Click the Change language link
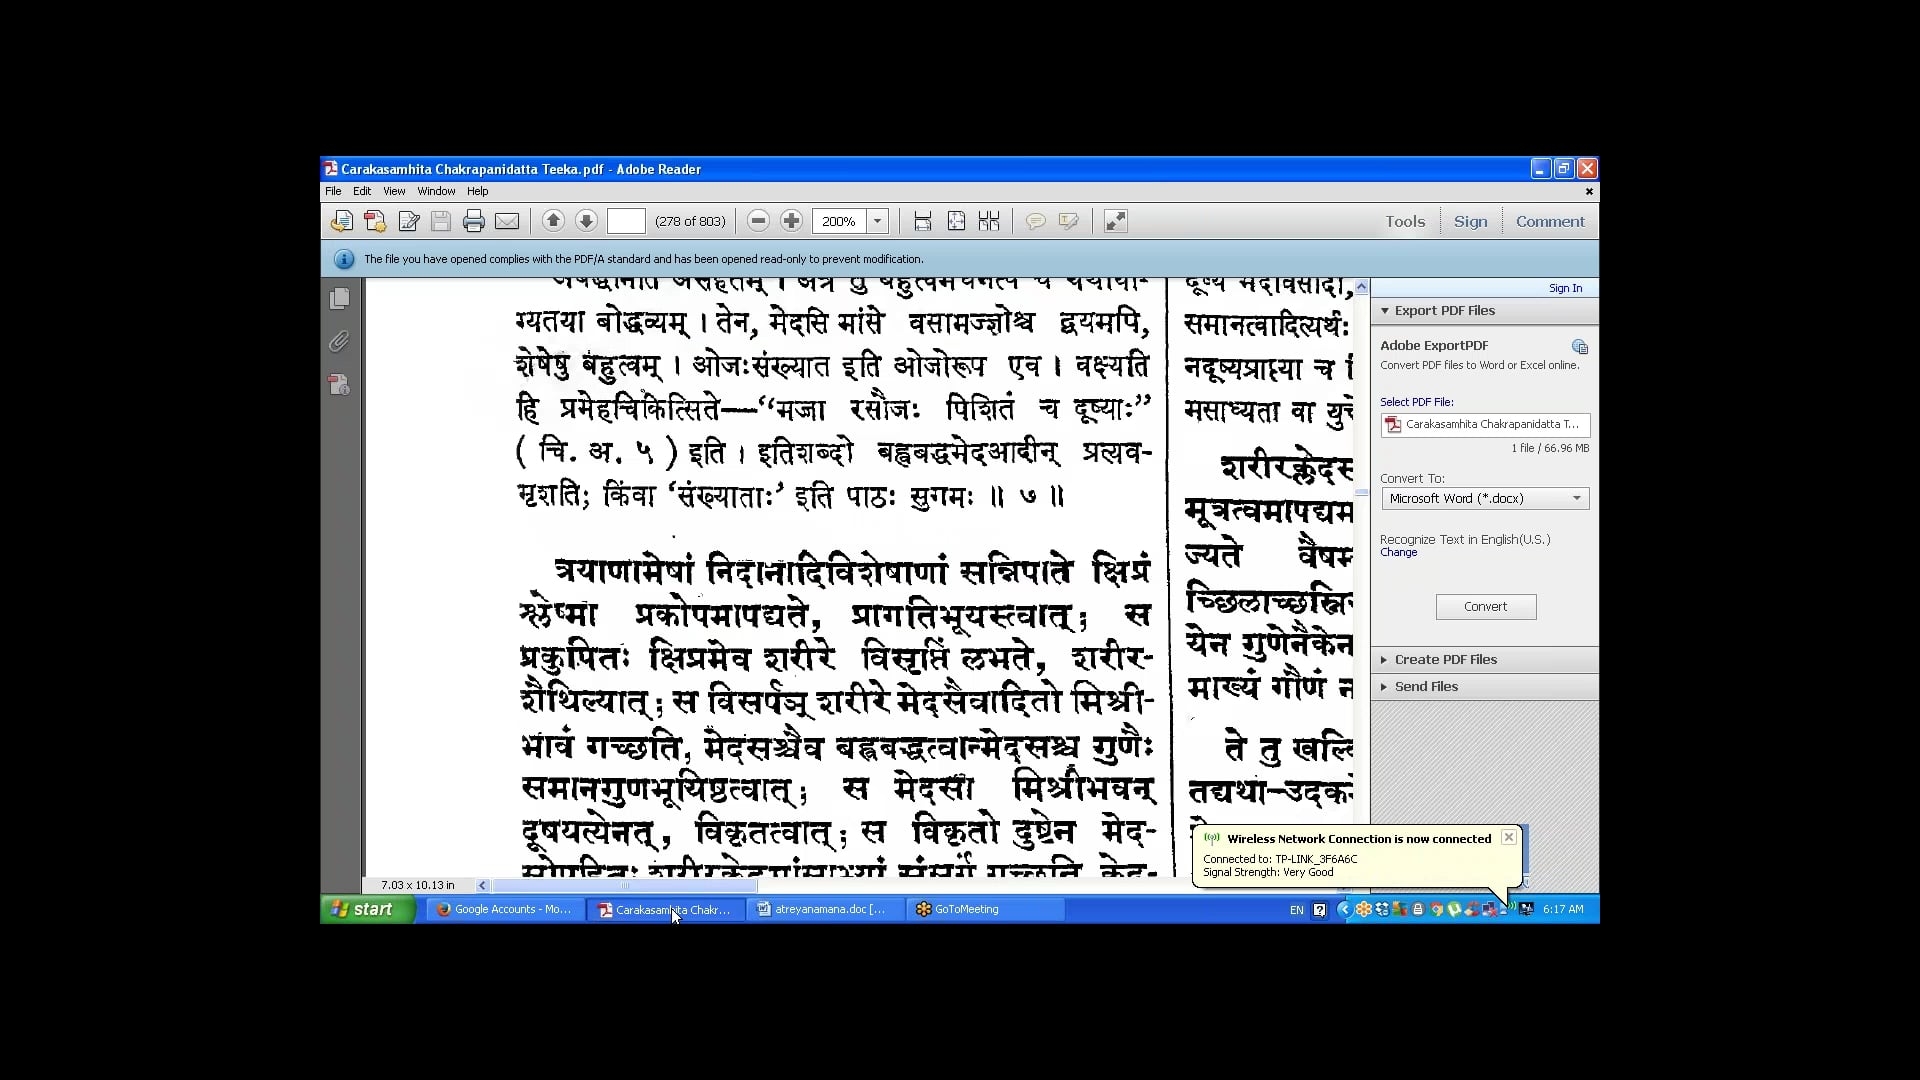Image resolution: width=1920 pixels, height=1080 pixels. click(1398, 553)
